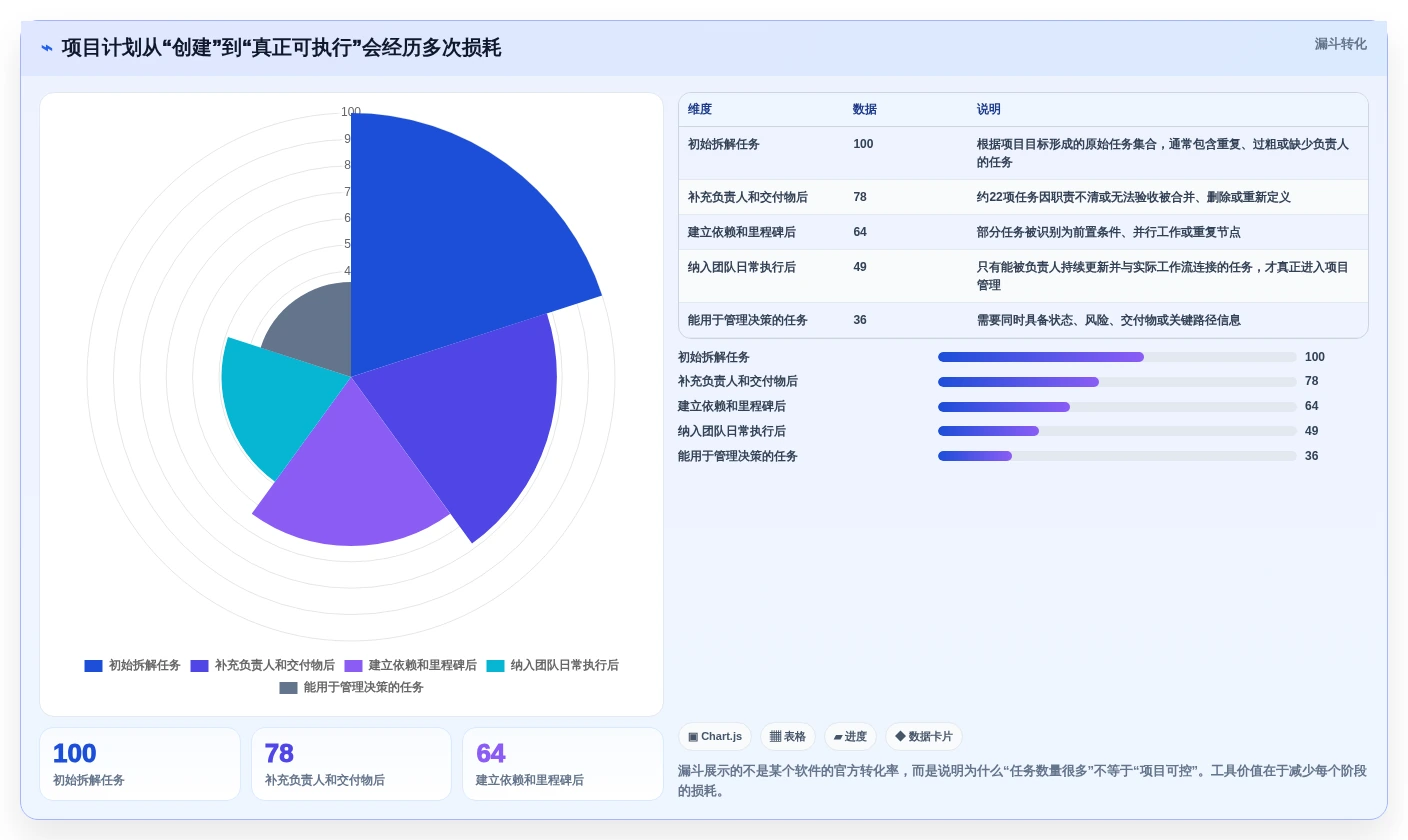Click the 说明 column header

click(989, 110)
